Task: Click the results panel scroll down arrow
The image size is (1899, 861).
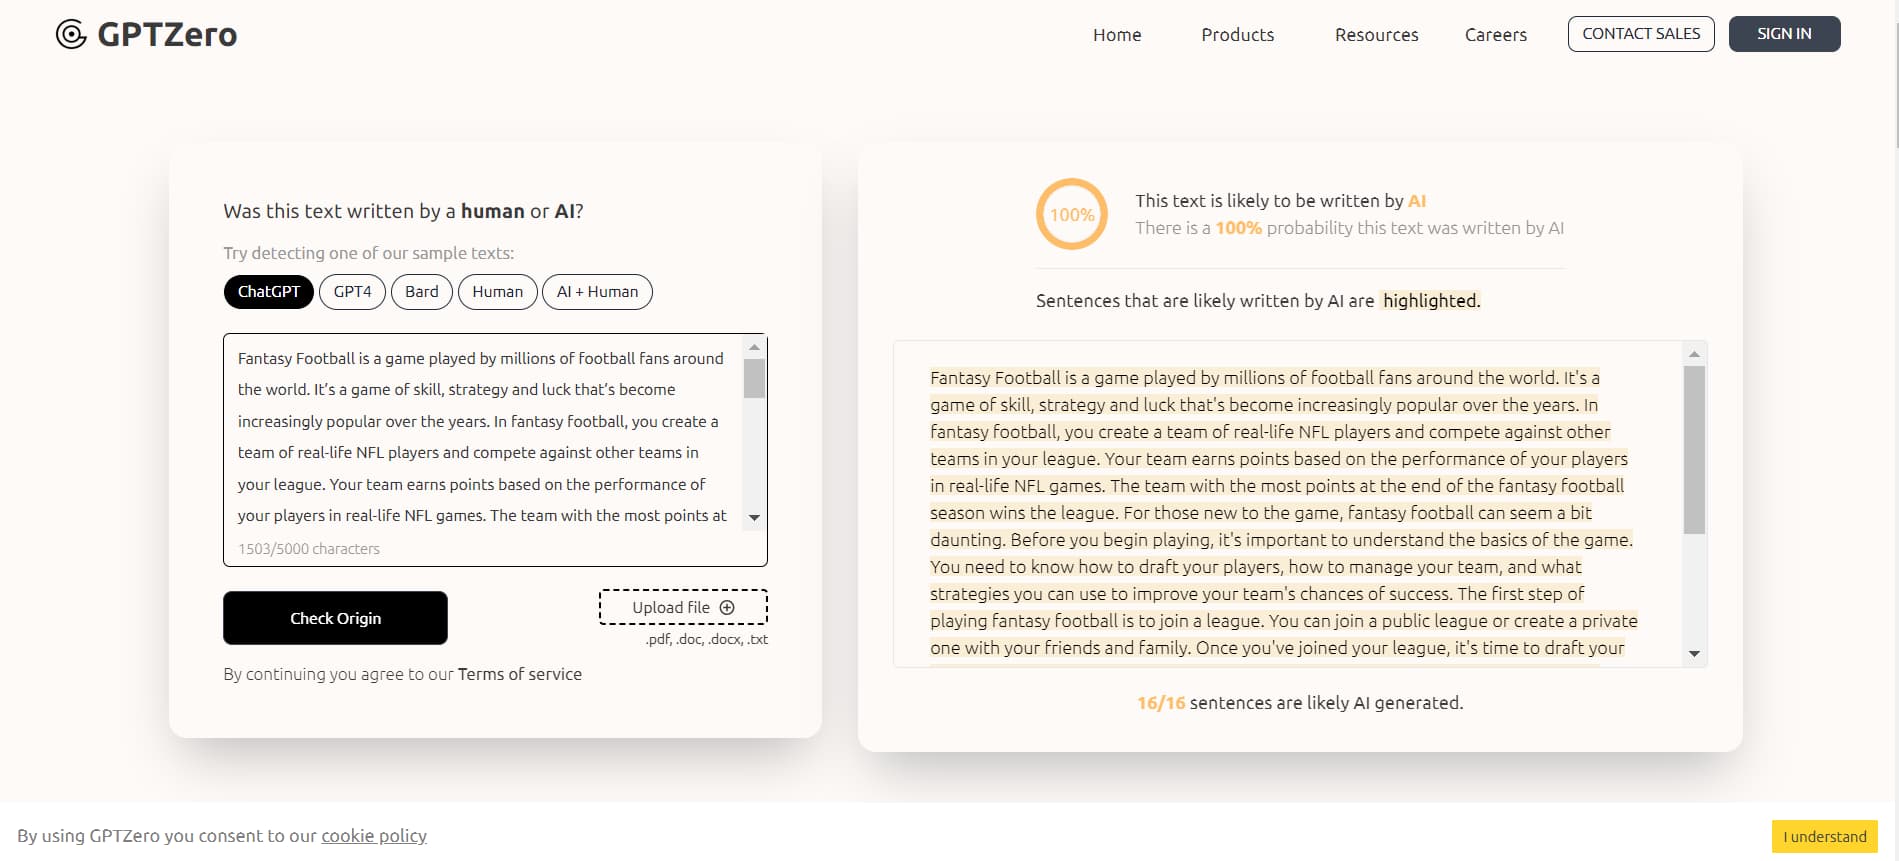Action: click(x=1694, y=653)
